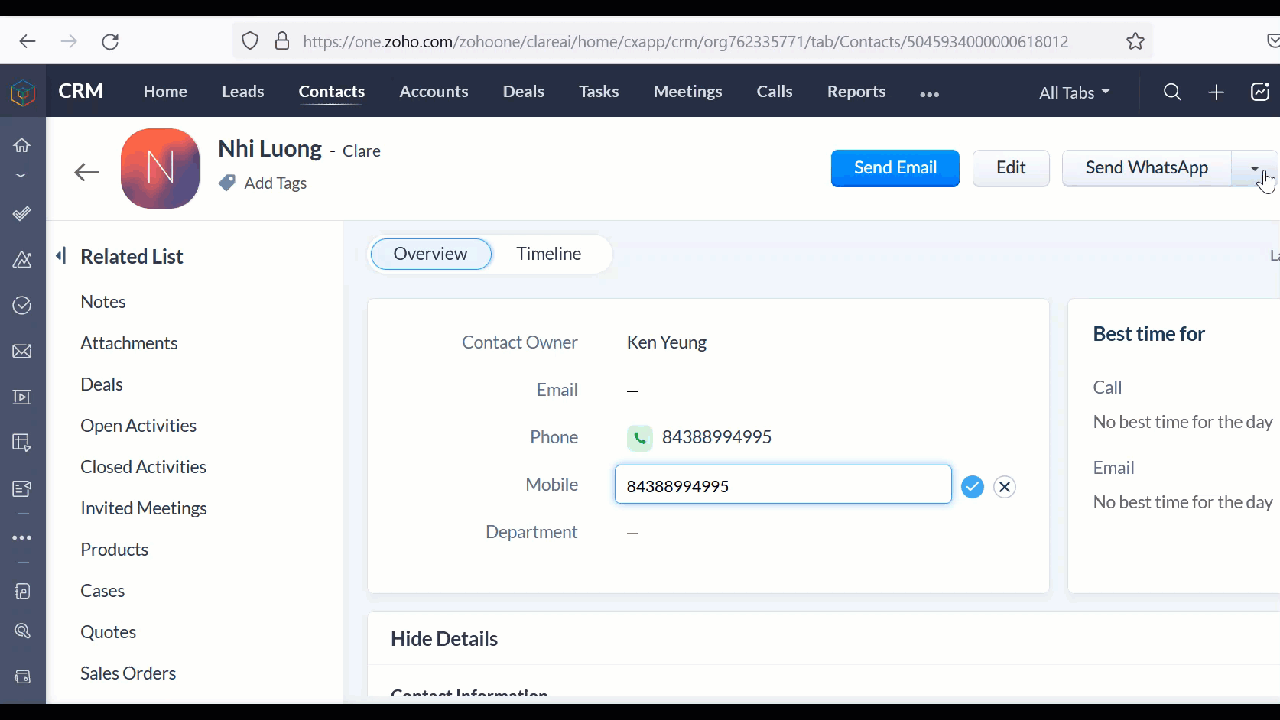Viewport: 1280px width, 720px height.
Task: Click the Edit button
Action: point(1011,168)
